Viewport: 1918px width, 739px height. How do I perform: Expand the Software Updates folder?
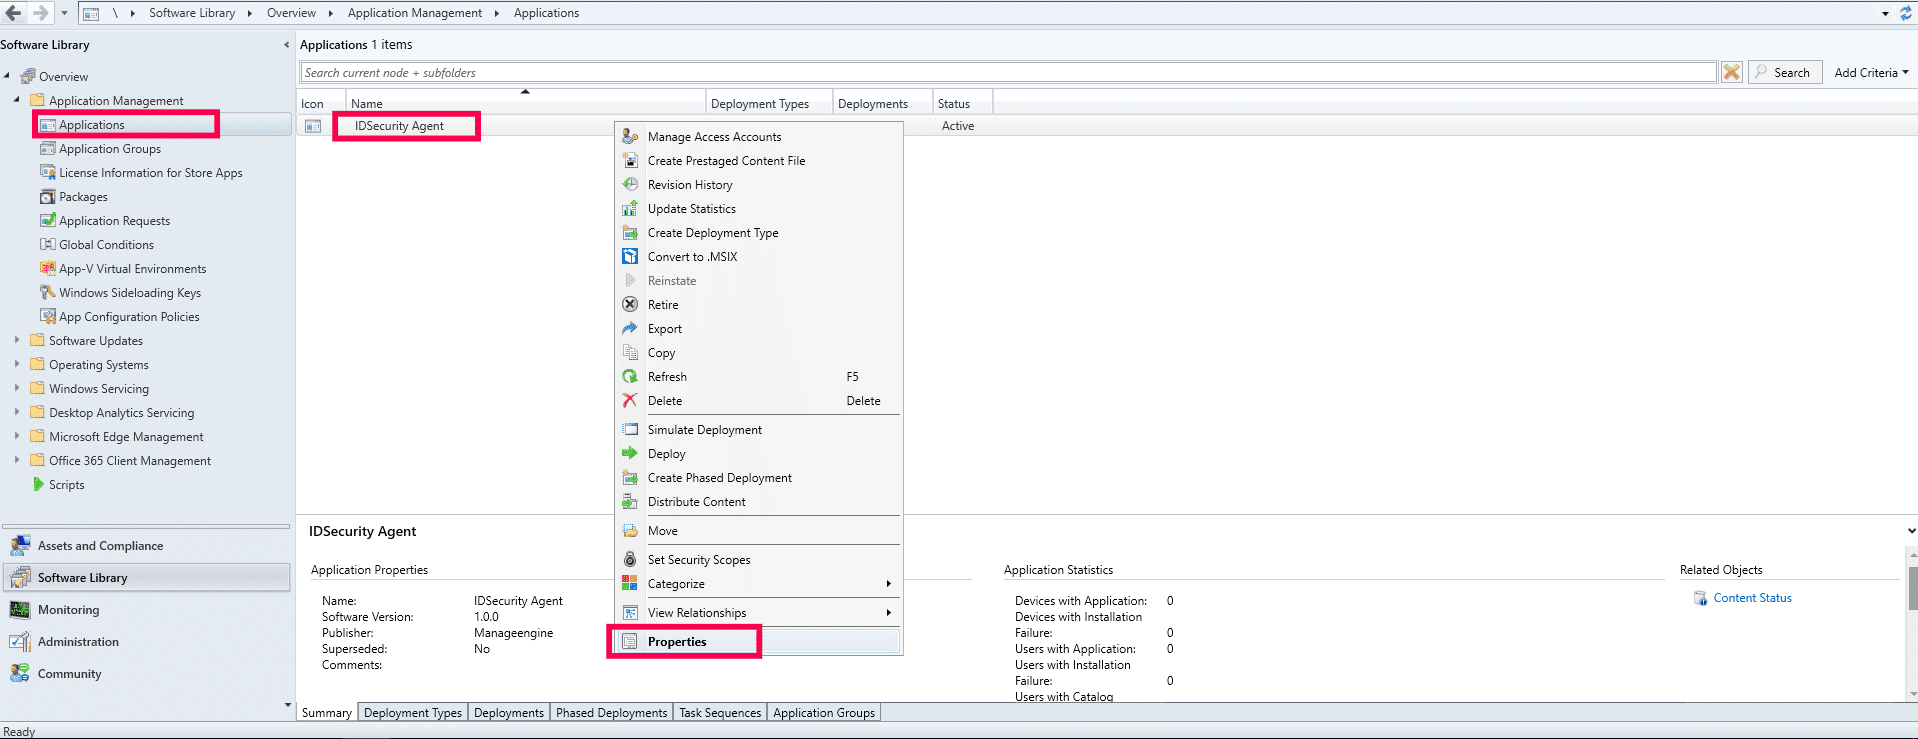(x=17, y=340)
